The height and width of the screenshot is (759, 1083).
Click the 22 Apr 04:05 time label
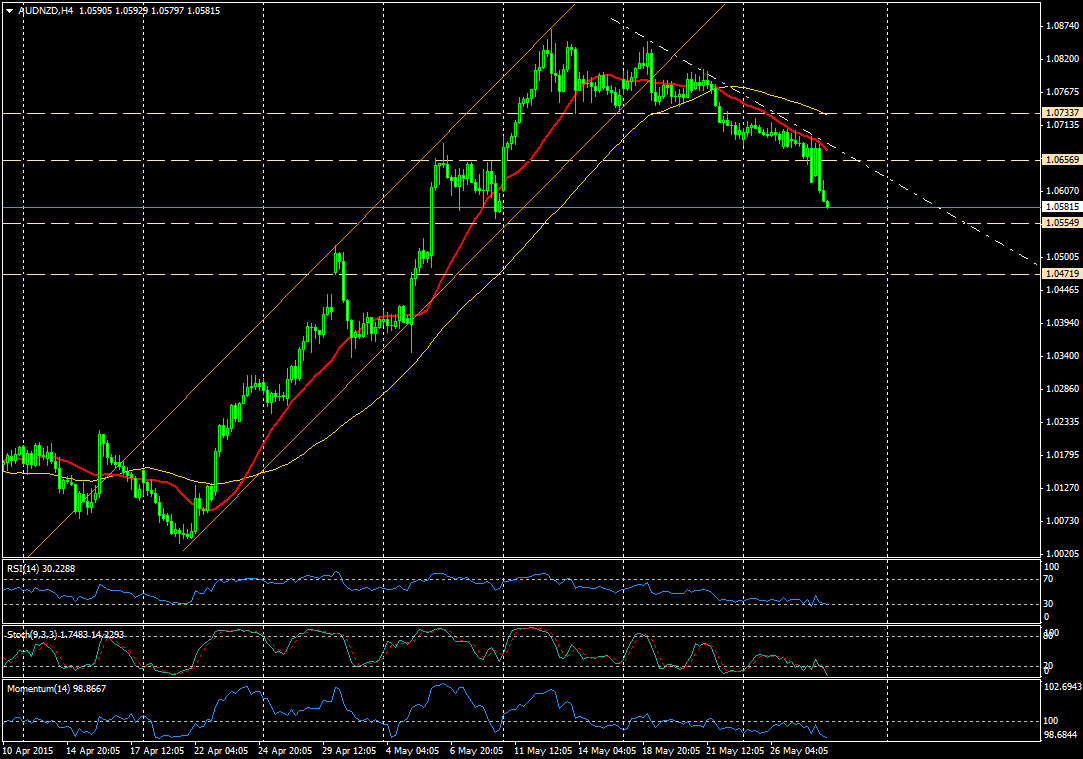[219, 749]
